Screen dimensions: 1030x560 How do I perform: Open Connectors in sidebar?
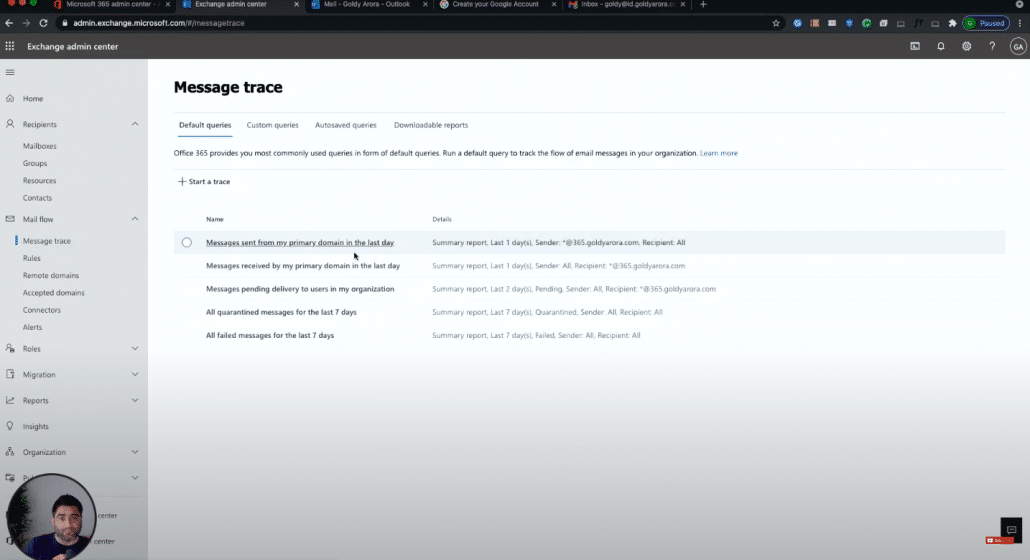pos(41,310)
